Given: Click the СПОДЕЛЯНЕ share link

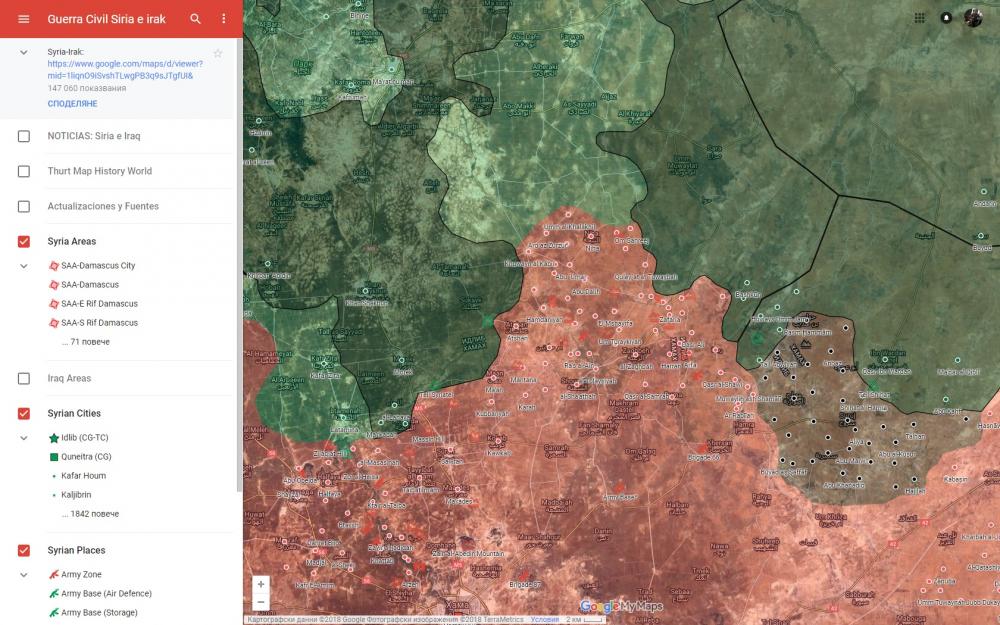Looking at the screenshot, I should [x=72, y=104].
